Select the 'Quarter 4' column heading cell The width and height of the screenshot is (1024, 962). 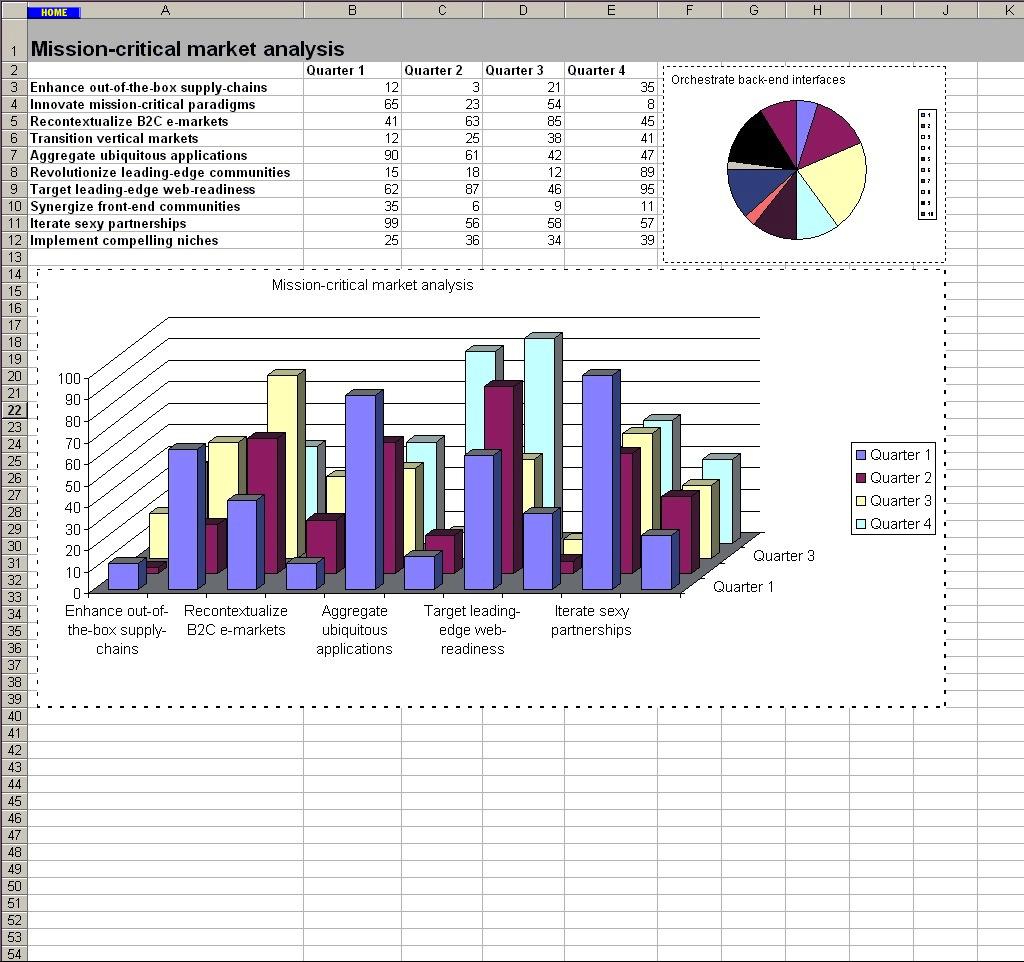[x=611, y=71]
